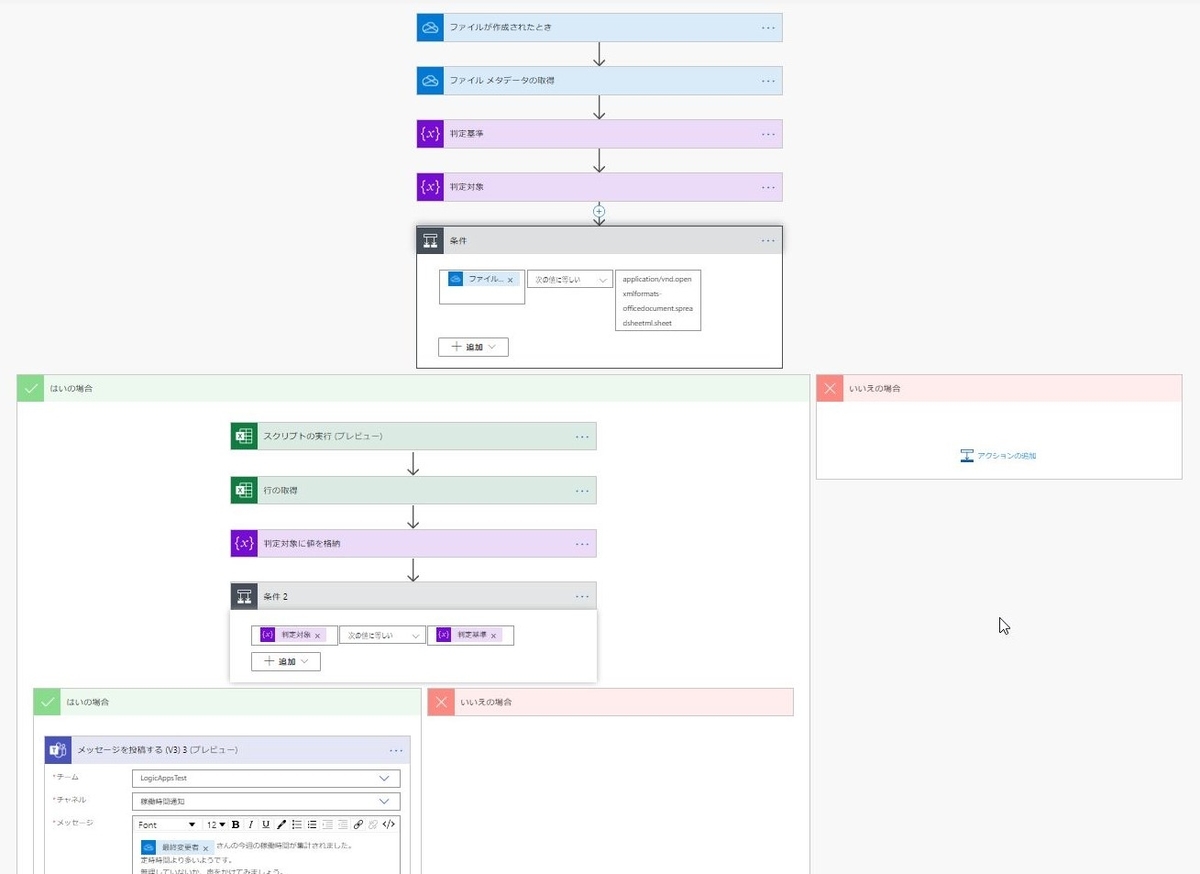Image resolution: width=1200 pixels, height=874 pixels.
Task: Click variable icon on 判定基準 step
Action: pos(430,134)
